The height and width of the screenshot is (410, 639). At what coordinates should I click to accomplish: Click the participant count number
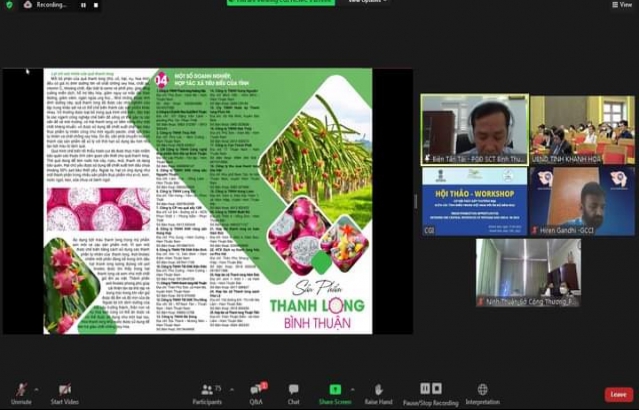[218, 388]
